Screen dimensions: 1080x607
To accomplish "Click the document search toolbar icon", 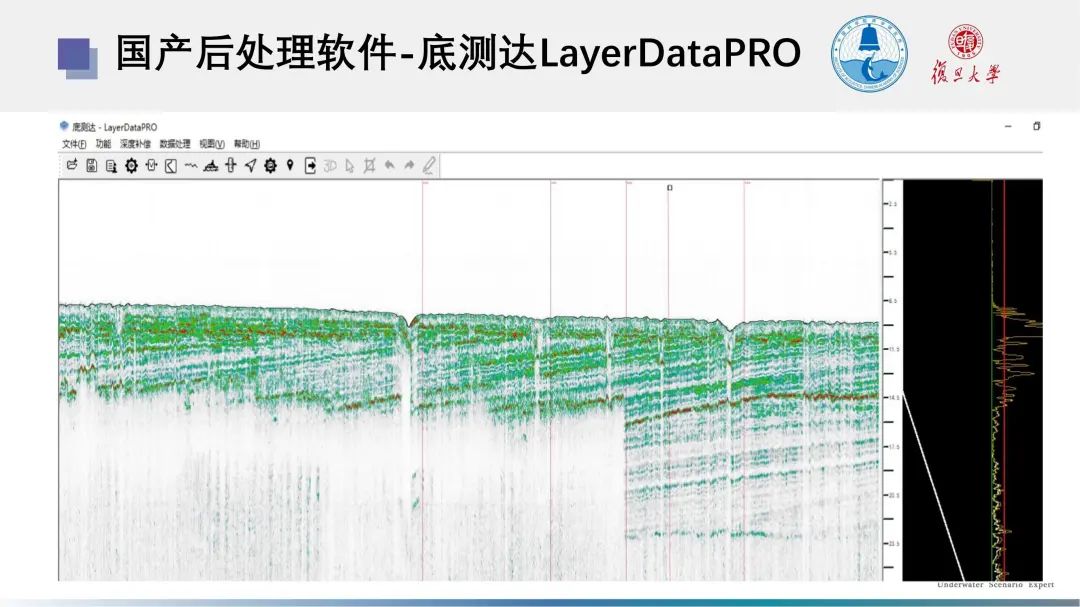I will click(x=111, y=166).
